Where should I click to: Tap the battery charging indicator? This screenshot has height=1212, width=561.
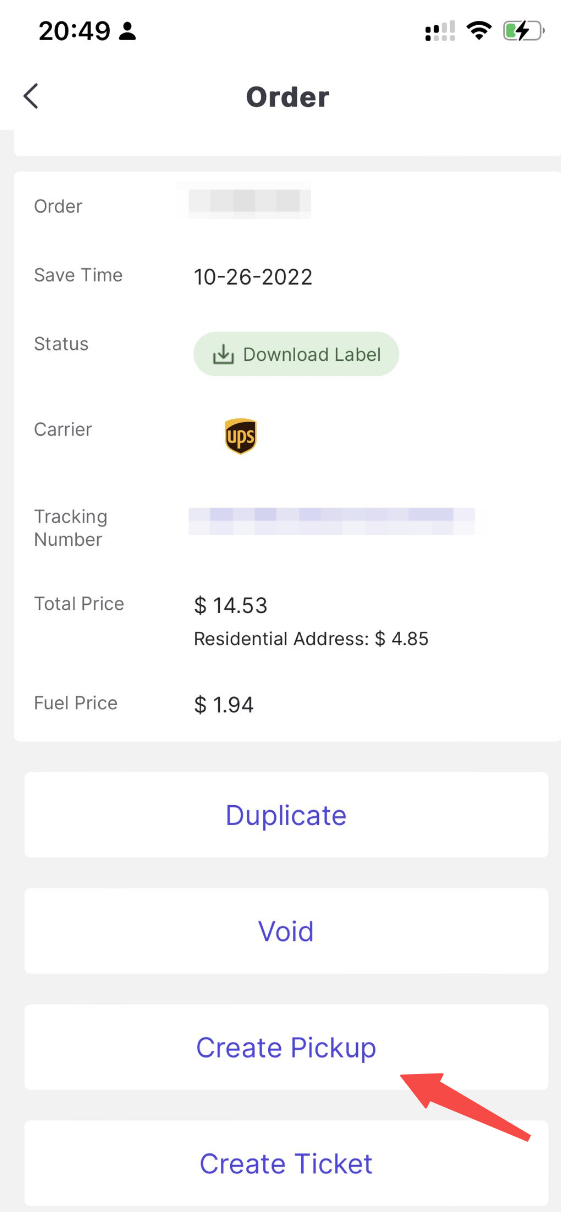[x=523, y=31]
